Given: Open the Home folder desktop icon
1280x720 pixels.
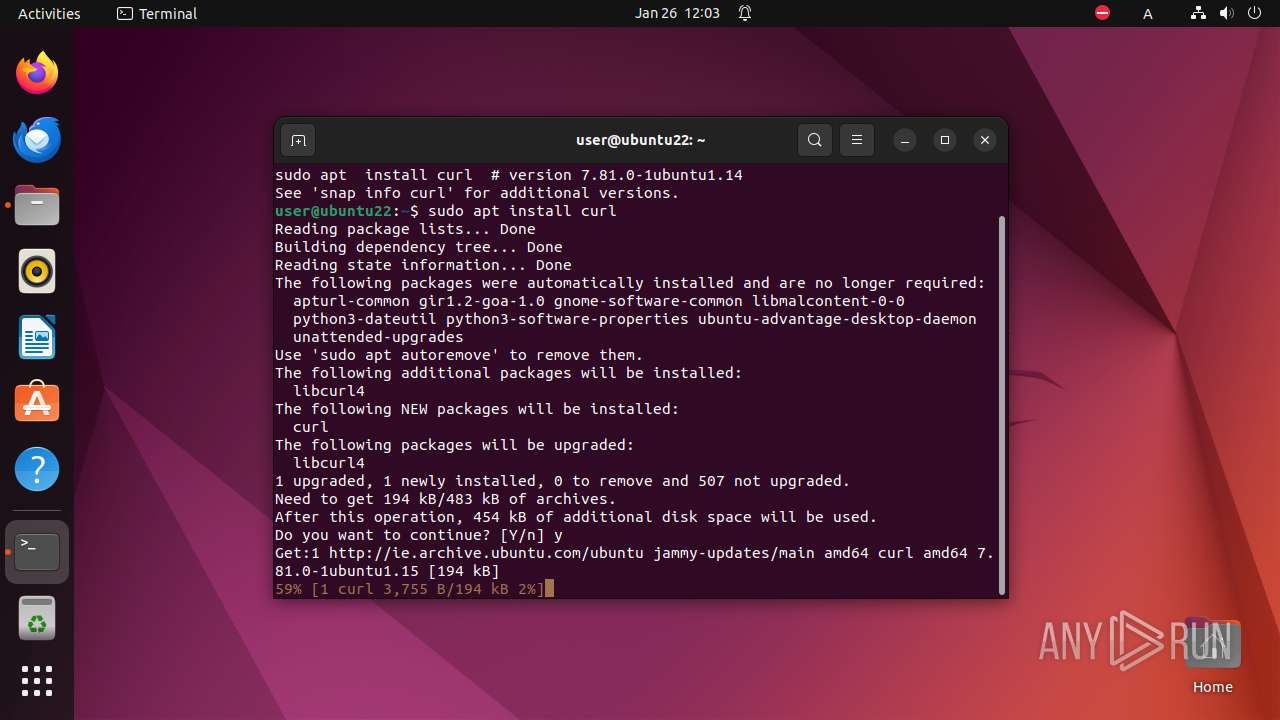Looking at the screenshot, I should 1212,655.
